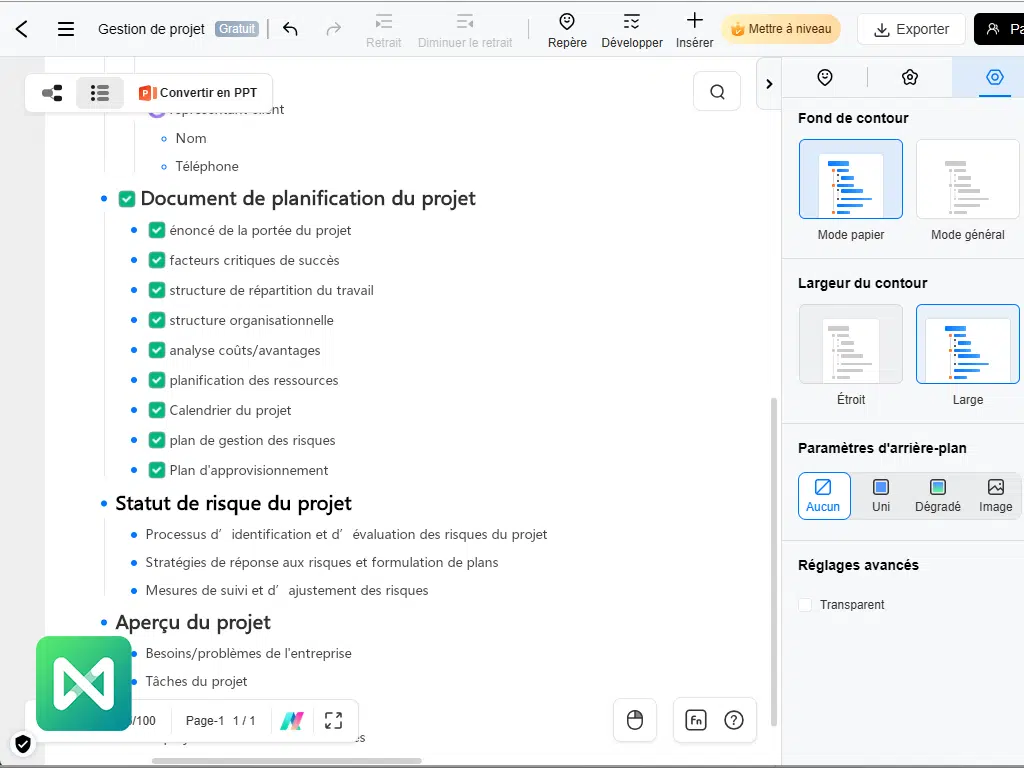Click the Développer expand button
Image resolution: width=1024 pixels, height=768 pixels.
click(x=632, y=29)
